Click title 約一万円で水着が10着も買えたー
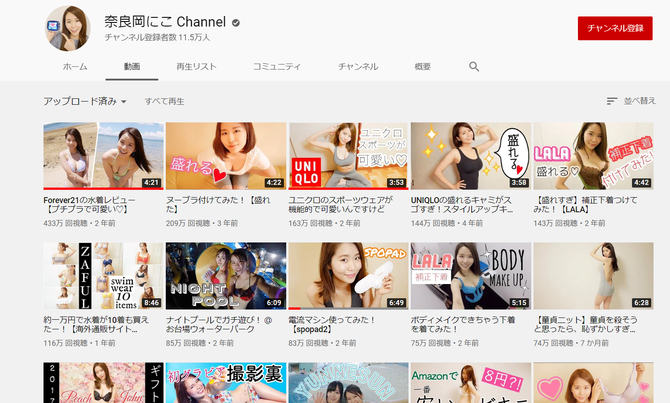 96,324
